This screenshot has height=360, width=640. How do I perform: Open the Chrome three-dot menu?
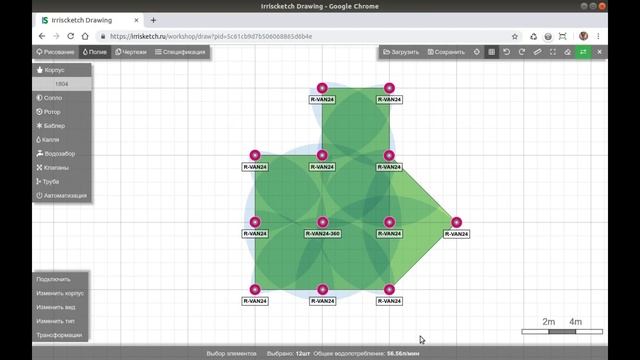point(598,36)
